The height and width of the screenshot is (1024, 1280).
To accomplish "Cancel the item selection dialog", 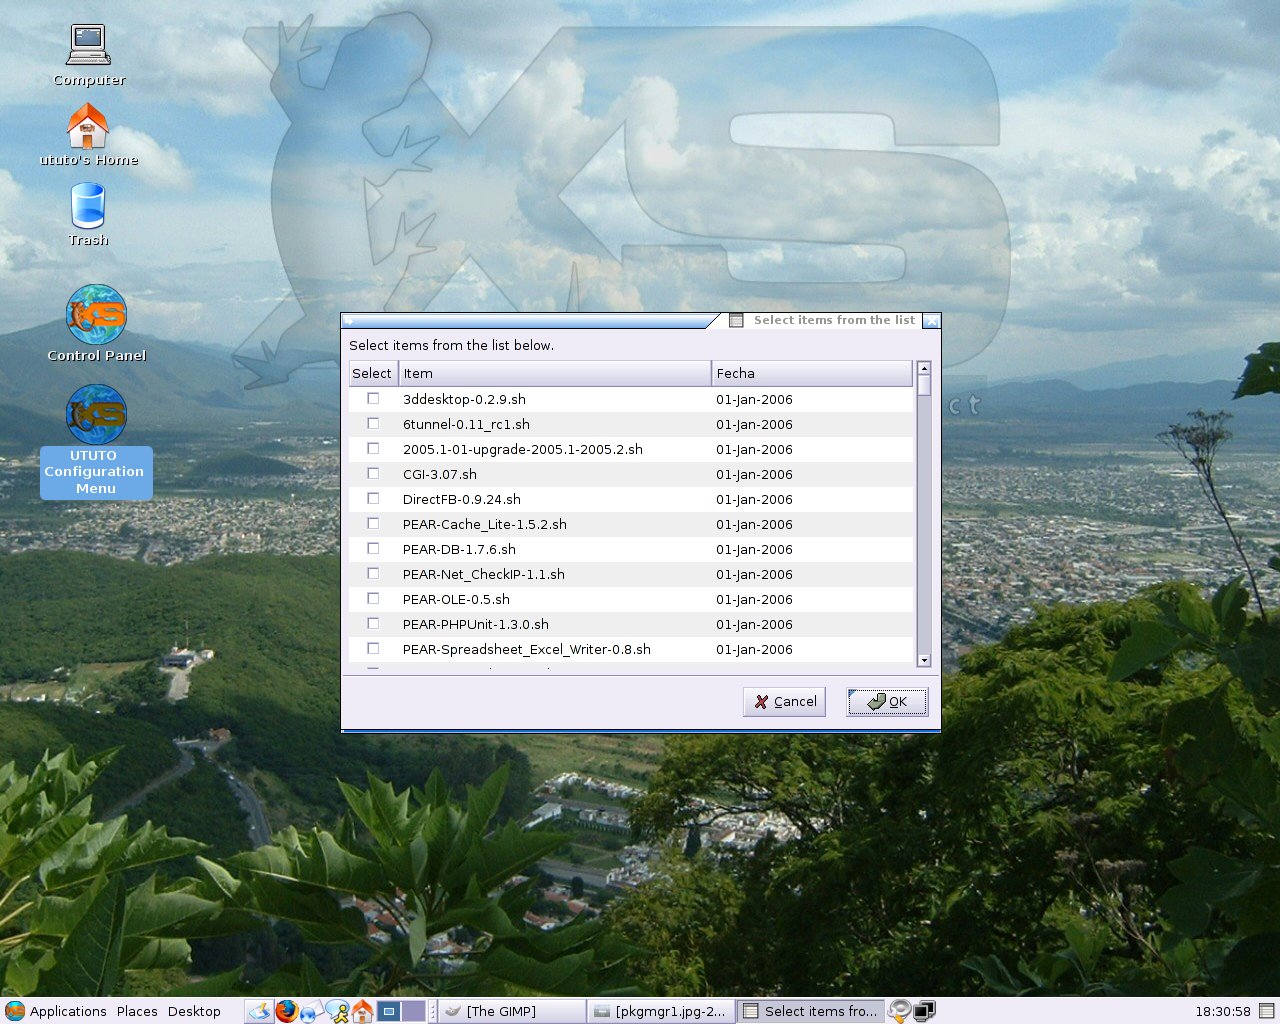I will (x=784, y=701).
